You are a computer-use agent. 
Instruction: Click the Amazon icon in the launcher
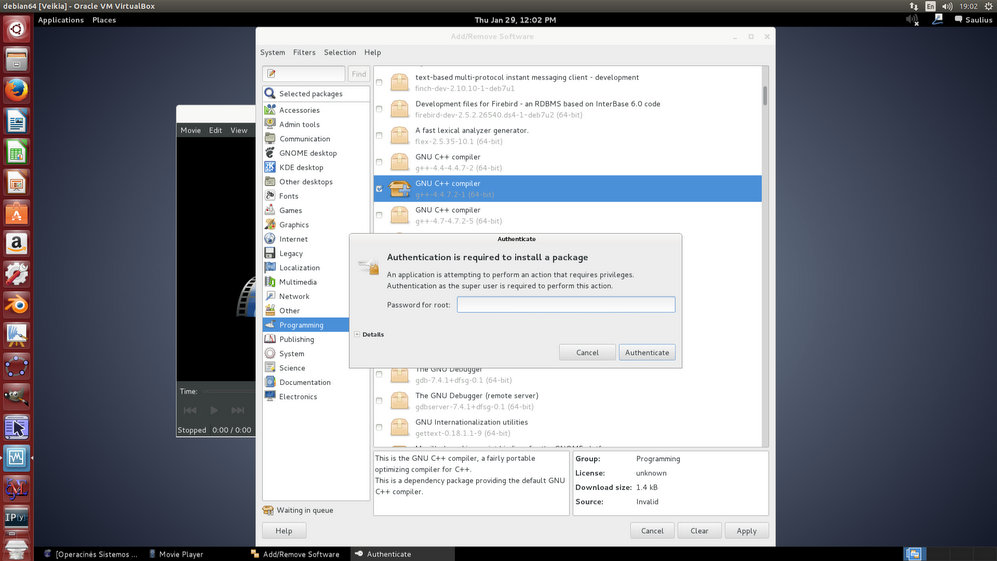click(x=16, y=243)
